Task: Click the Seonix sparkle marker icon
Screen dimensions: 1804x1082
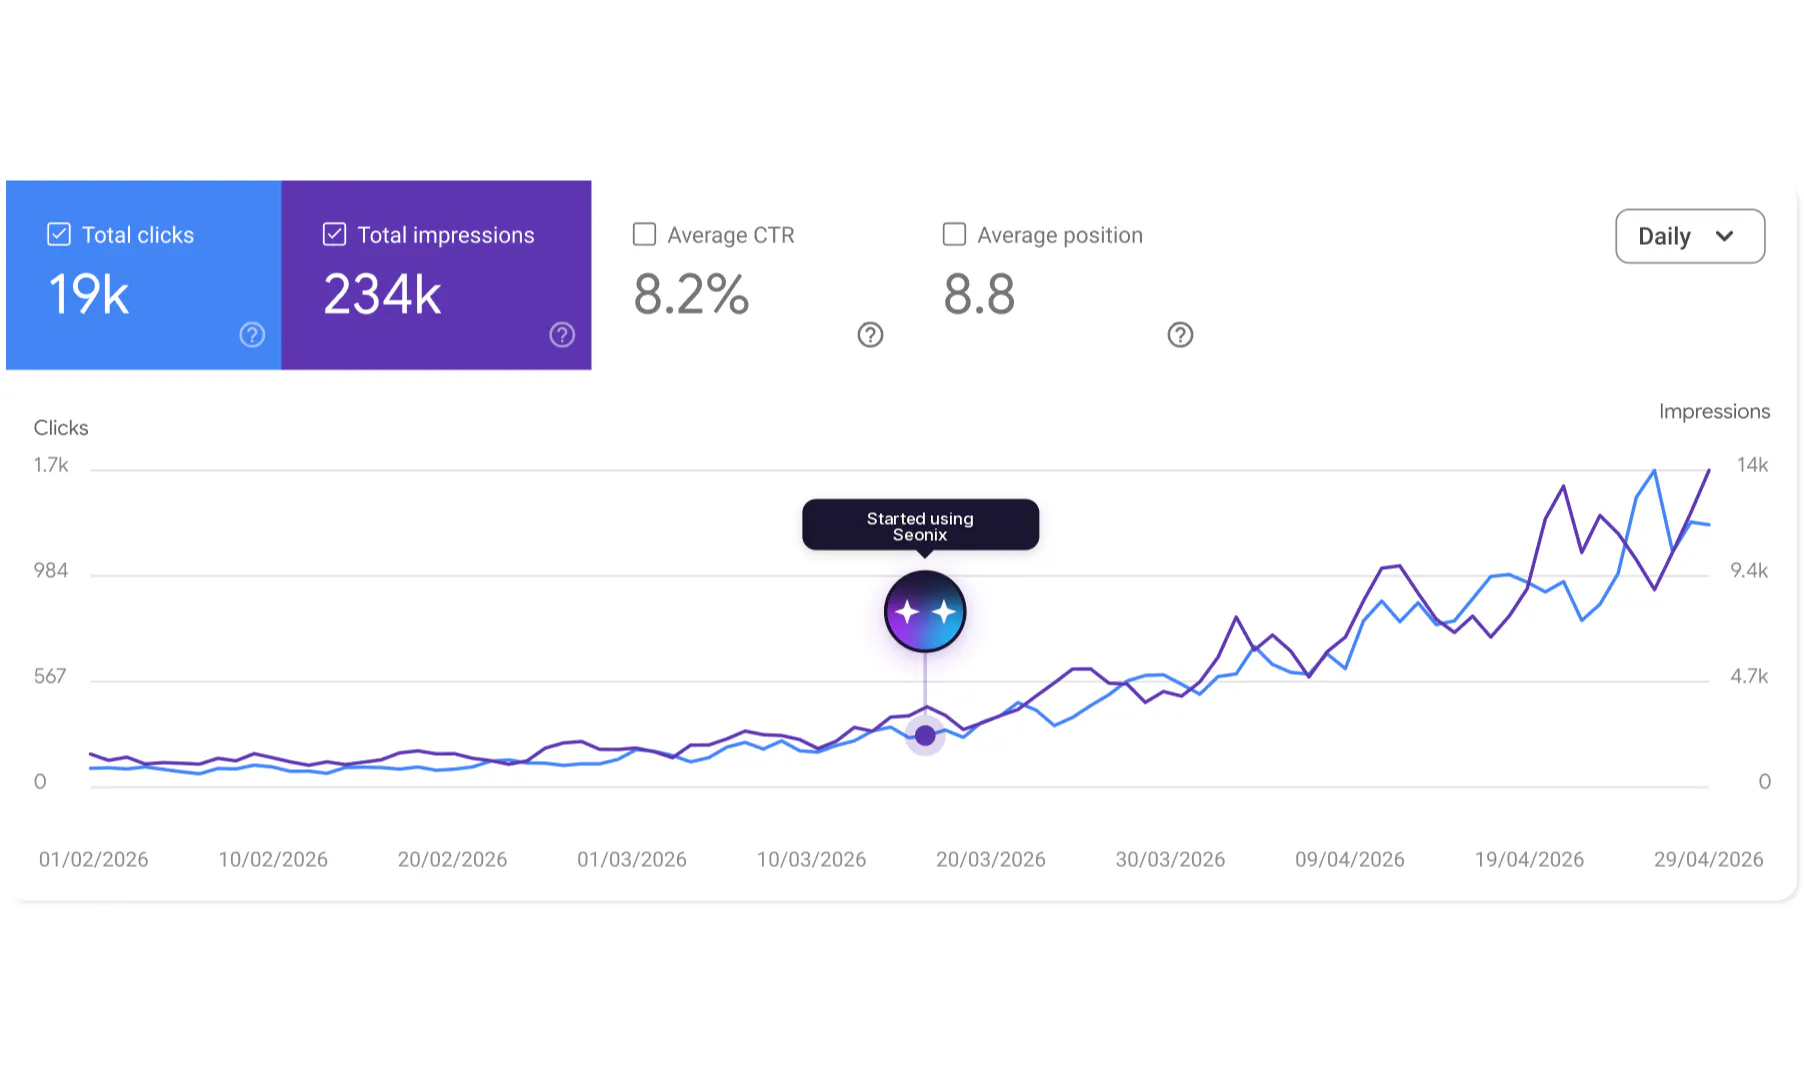Action: (925, 611)
